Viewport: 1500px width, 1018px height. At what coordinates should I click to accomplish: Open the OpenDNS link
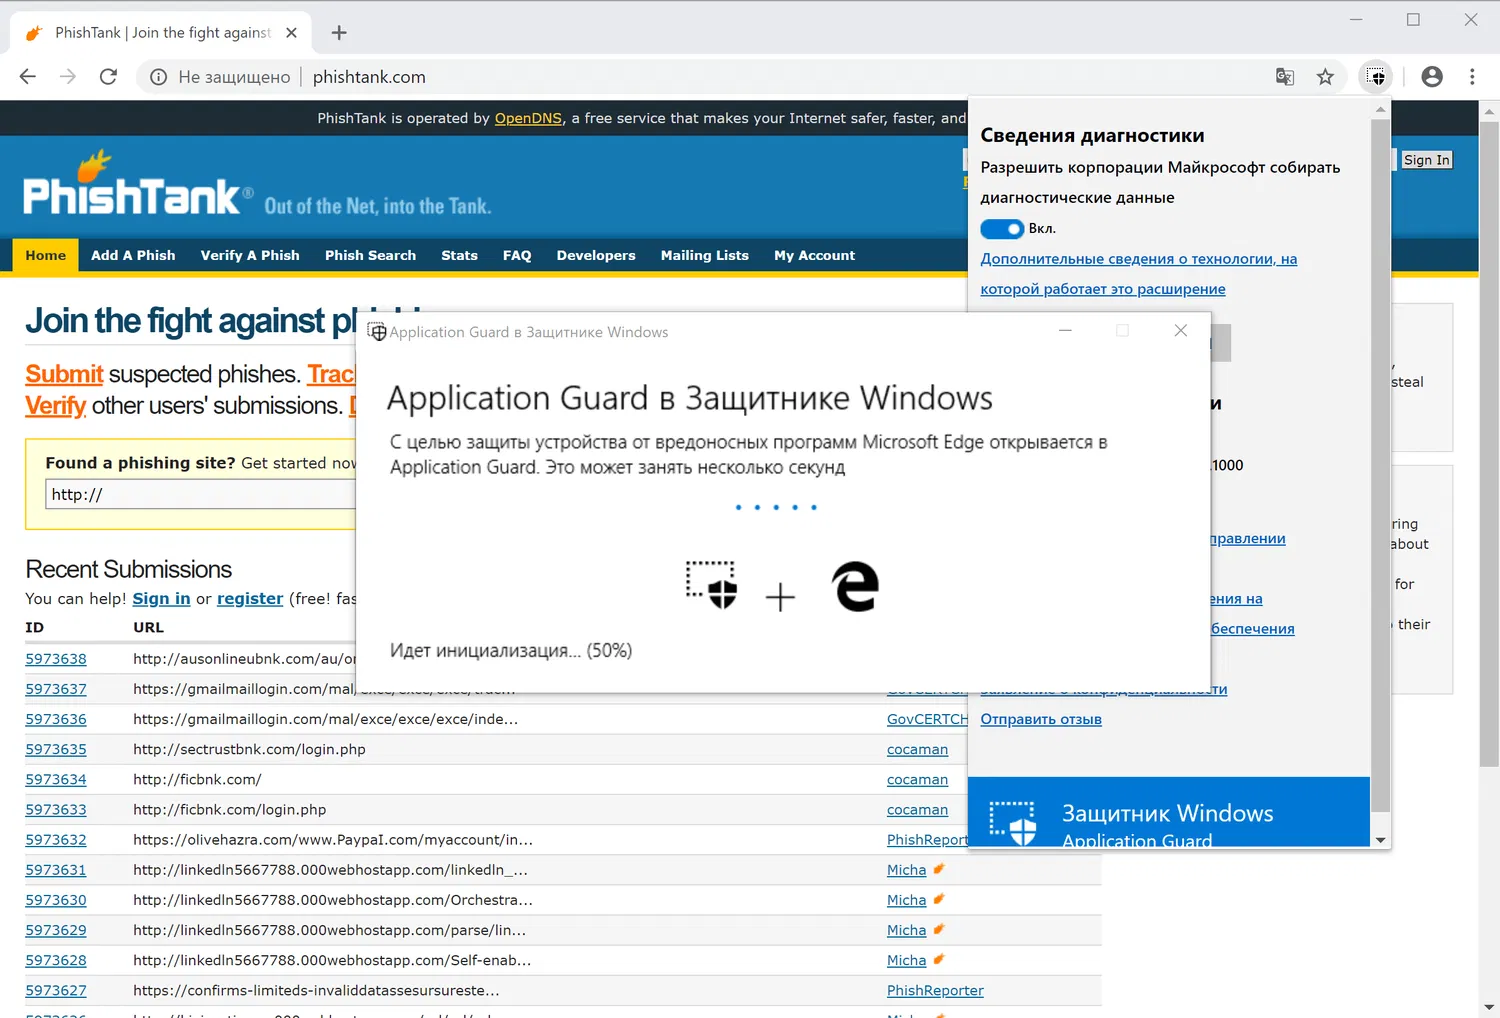528,117
